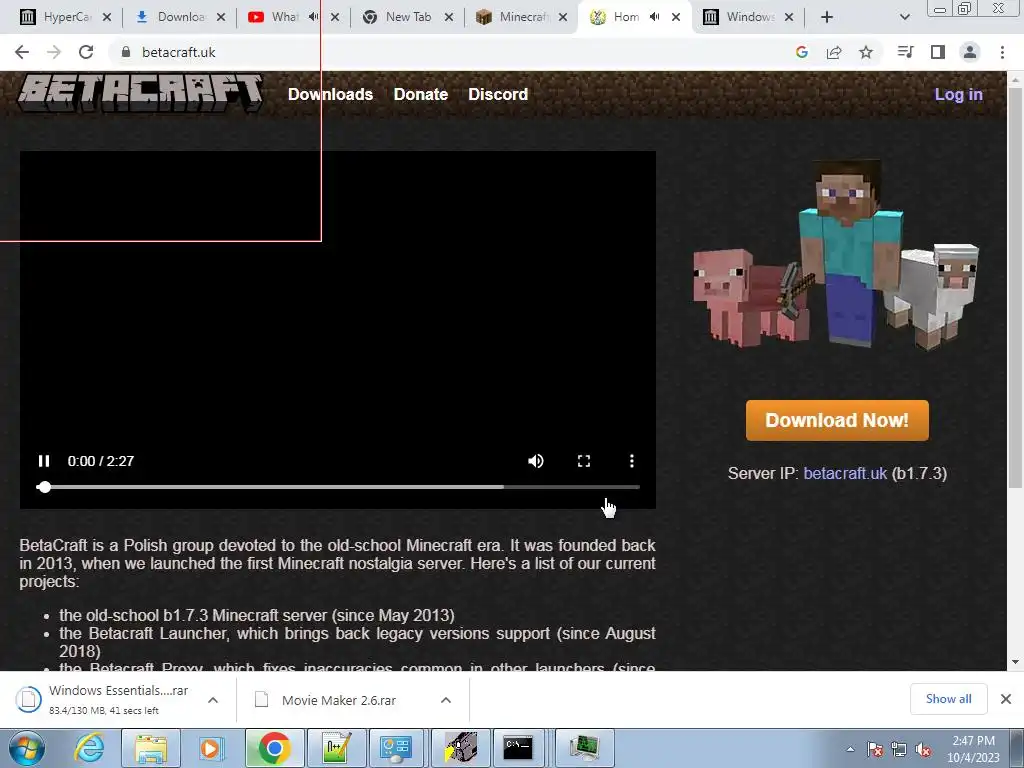Mute the video volume speaker icon

pyautogui.click(x=536, y=461)
